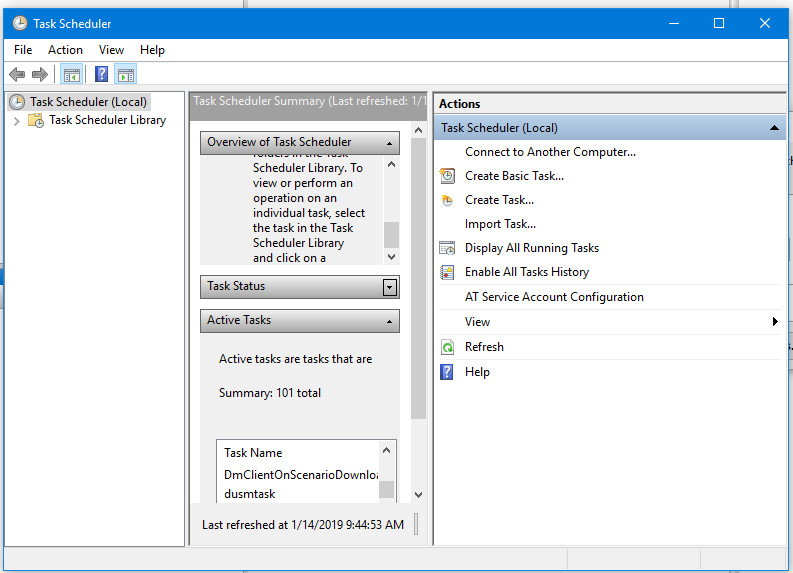Click Help in the Actions pane

tap(477, 372)
